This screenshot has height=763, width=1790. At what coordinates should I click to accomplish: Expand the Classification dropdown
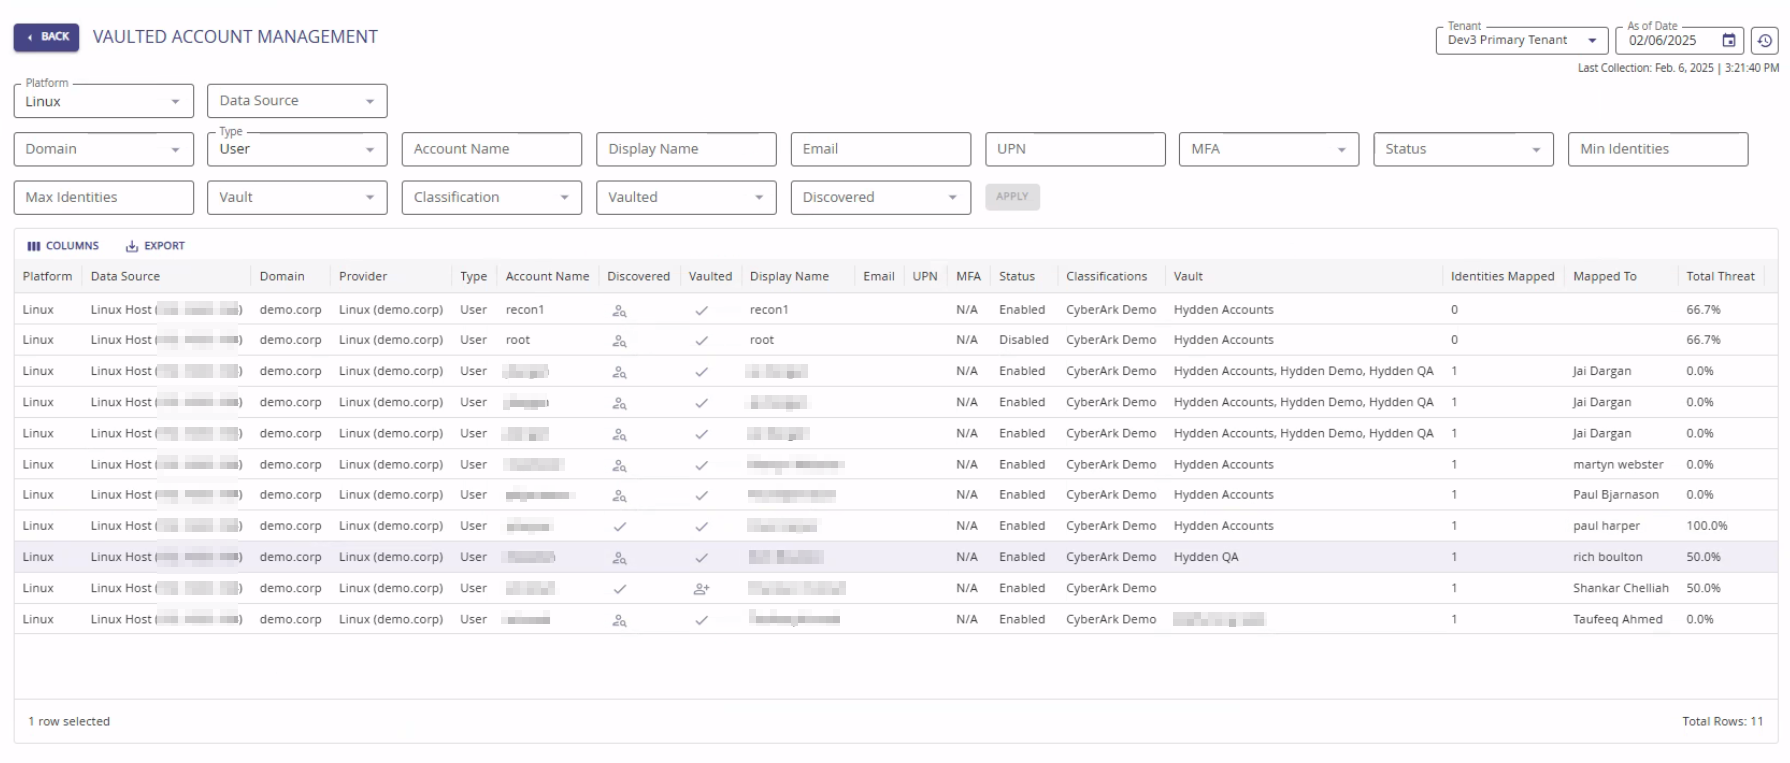point(491,197)
